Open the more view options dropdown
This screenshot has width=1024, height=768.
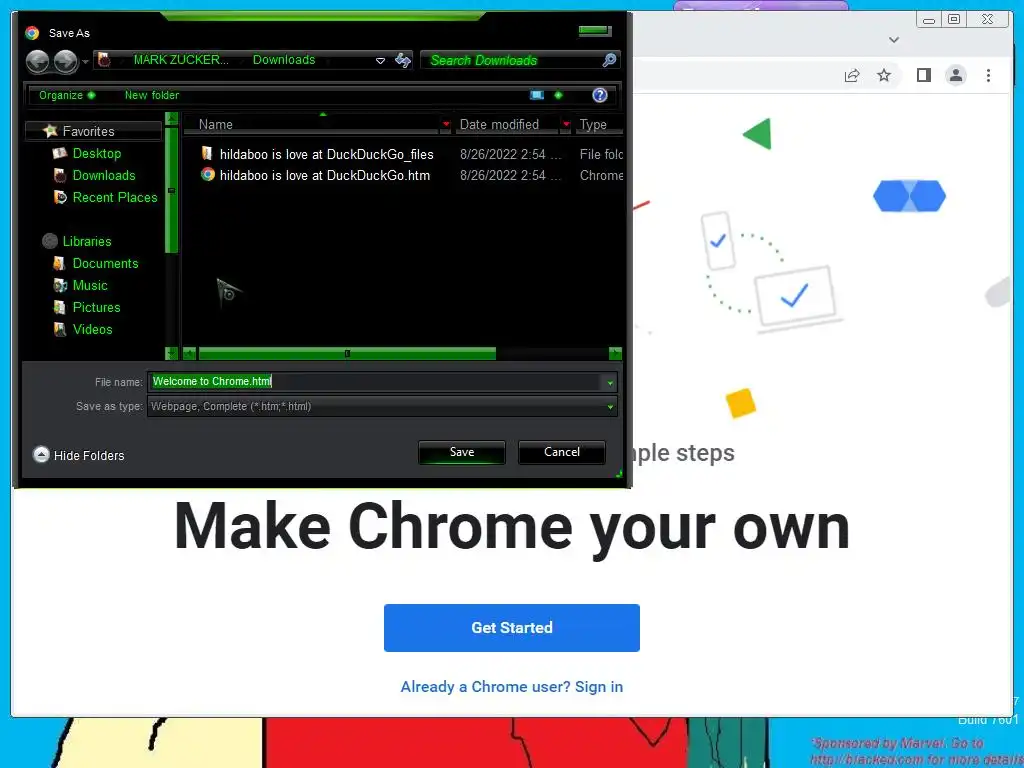click(558, 95)
